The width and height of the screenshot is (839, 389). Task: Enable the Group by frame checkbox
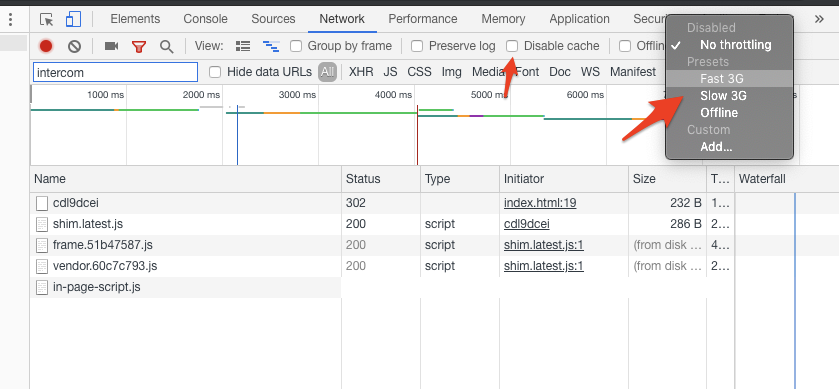[x=296, y=46]
